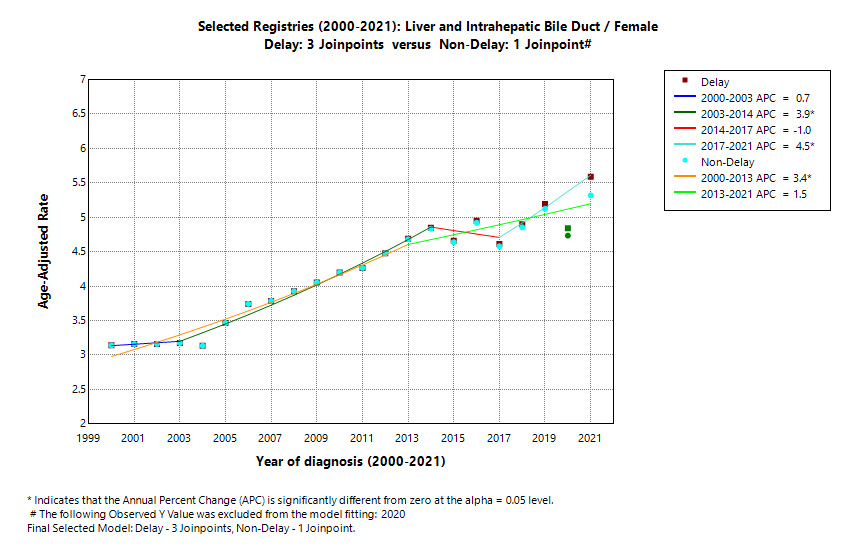The width and height of the screenshot is (857, 554).
Task: Select the data point for year 2000
Action: pos(111,345)
